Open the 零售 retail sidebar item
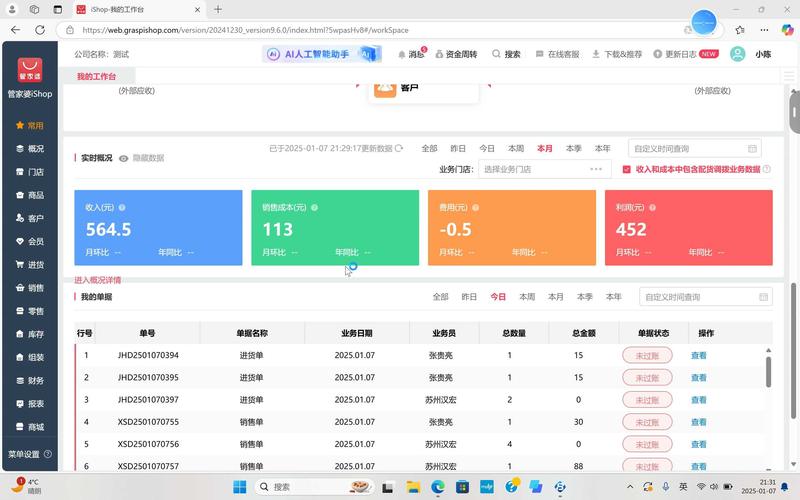This screenshot has width=800, height=500. point(30,311)
